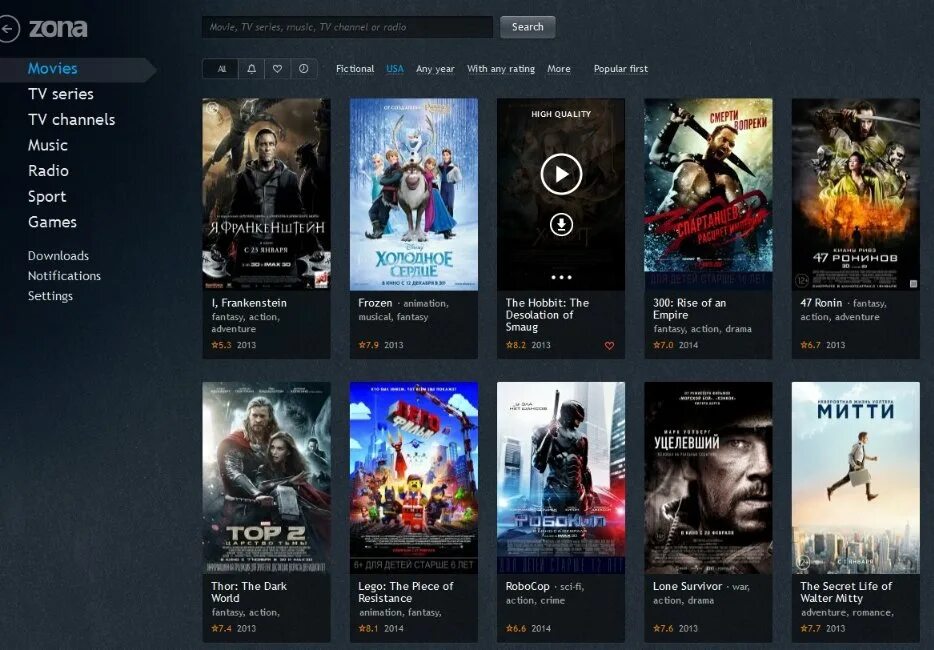Click the RoboCop title text
The height and width of the screenshot is (650, 934).
tap(528, 587)
